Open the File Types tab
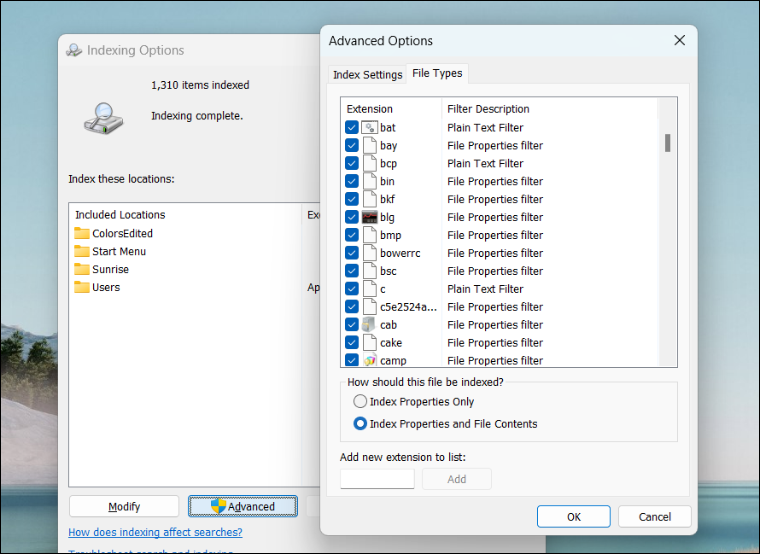 pos(437,73)
